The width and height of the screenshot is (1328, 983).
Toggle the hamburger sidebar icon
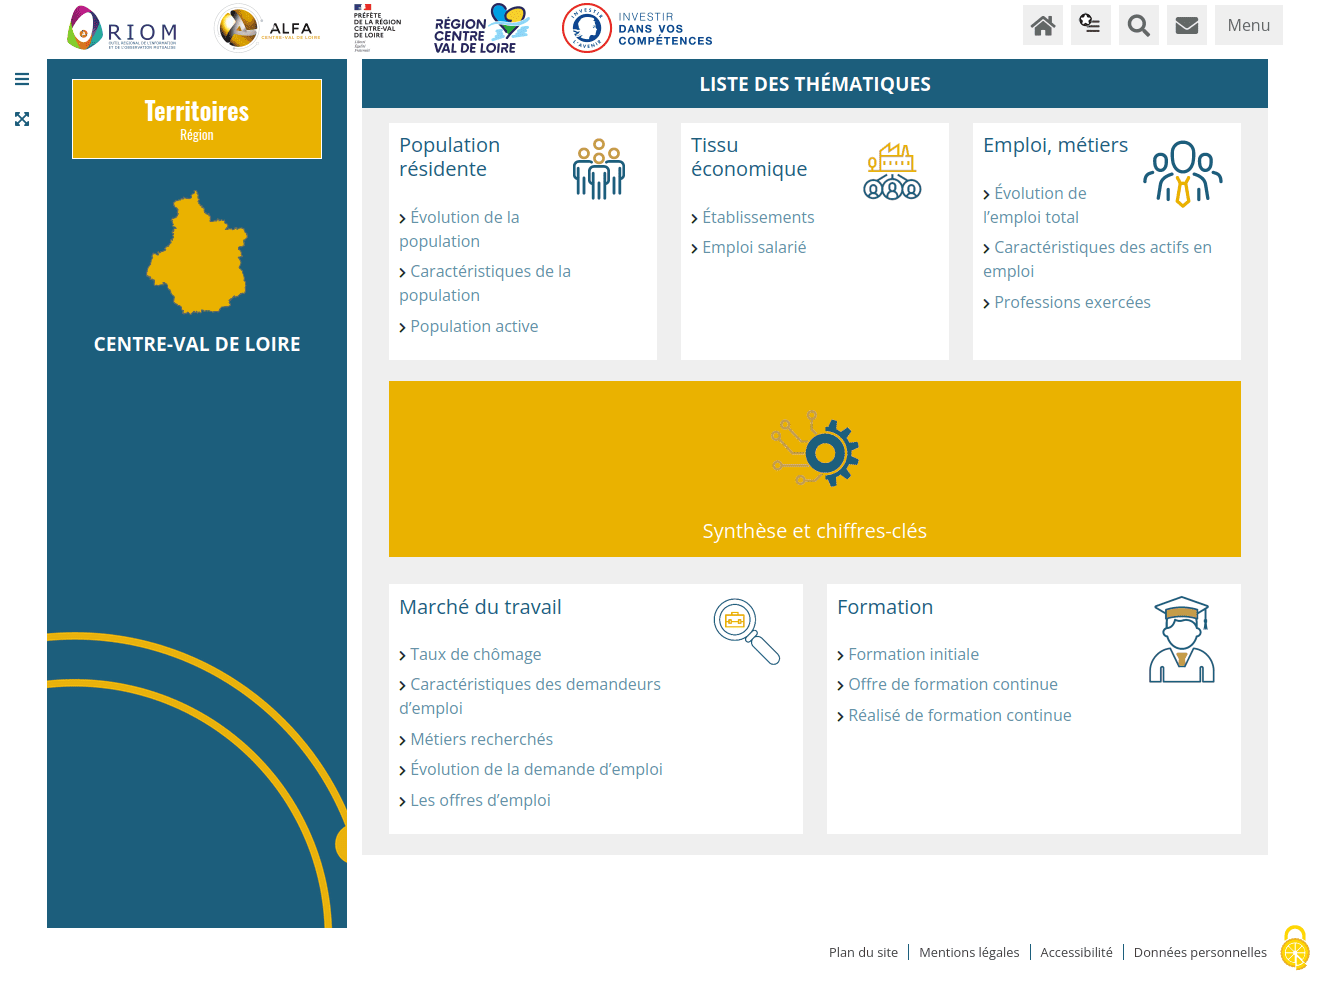22,79
